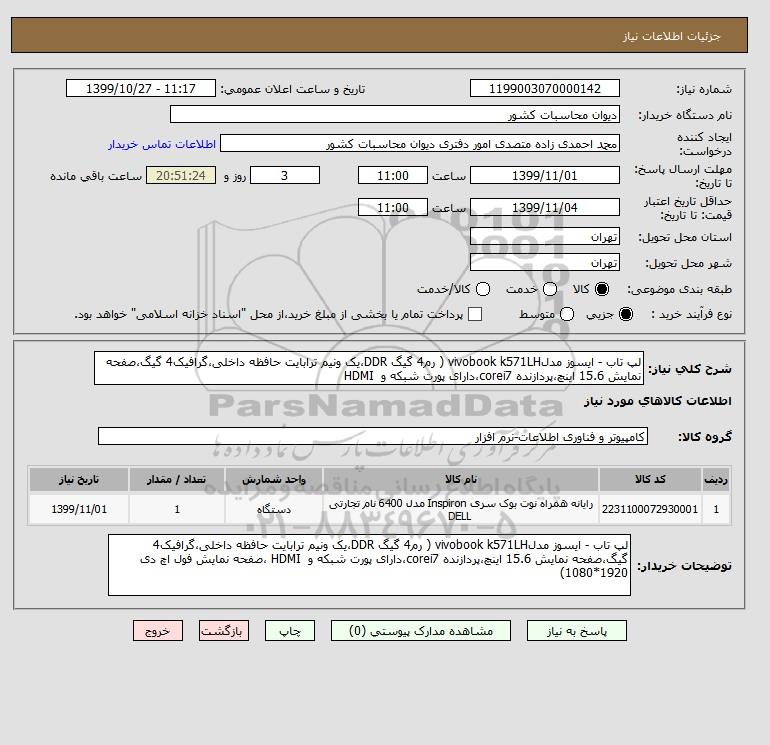The width and height of the screenshot is (770, 745).
Task: Click item code cell 2231100072930001
Action: [x=650, y=509]
